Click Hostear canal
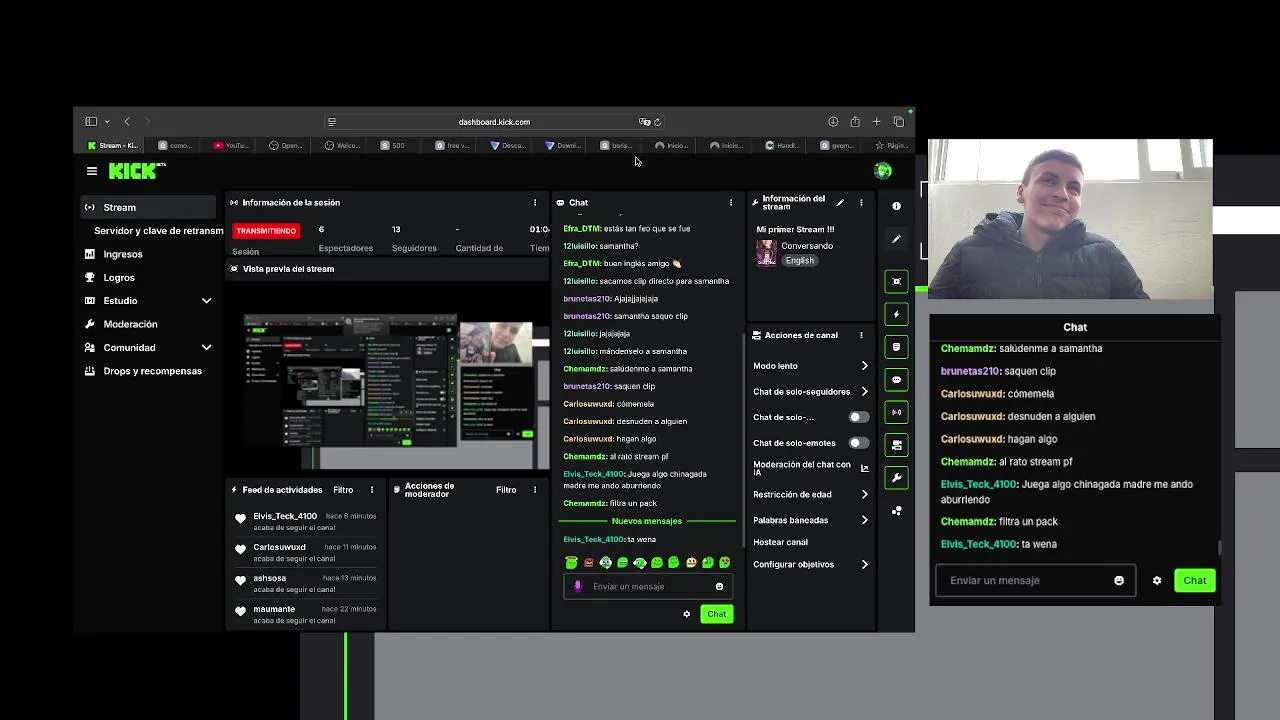 coord(780,542)
